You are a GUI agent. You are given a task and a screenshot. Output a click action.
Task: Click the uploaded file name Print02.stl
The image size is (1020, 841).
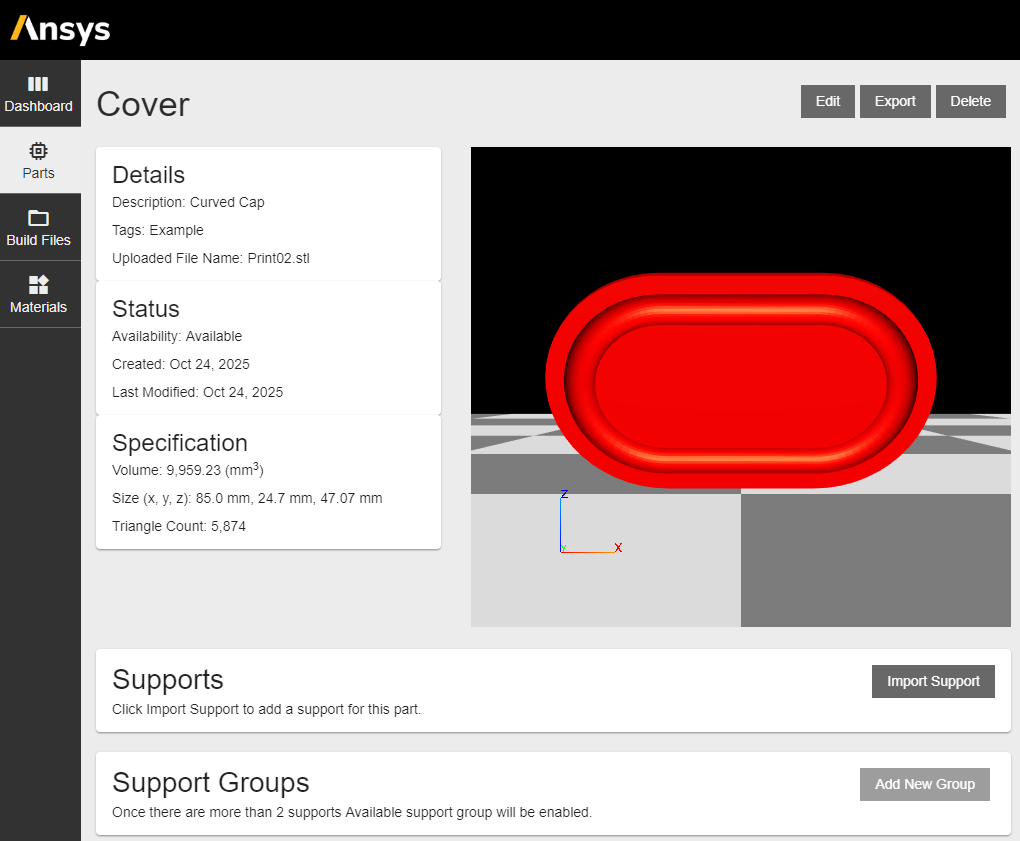[278, 258]
